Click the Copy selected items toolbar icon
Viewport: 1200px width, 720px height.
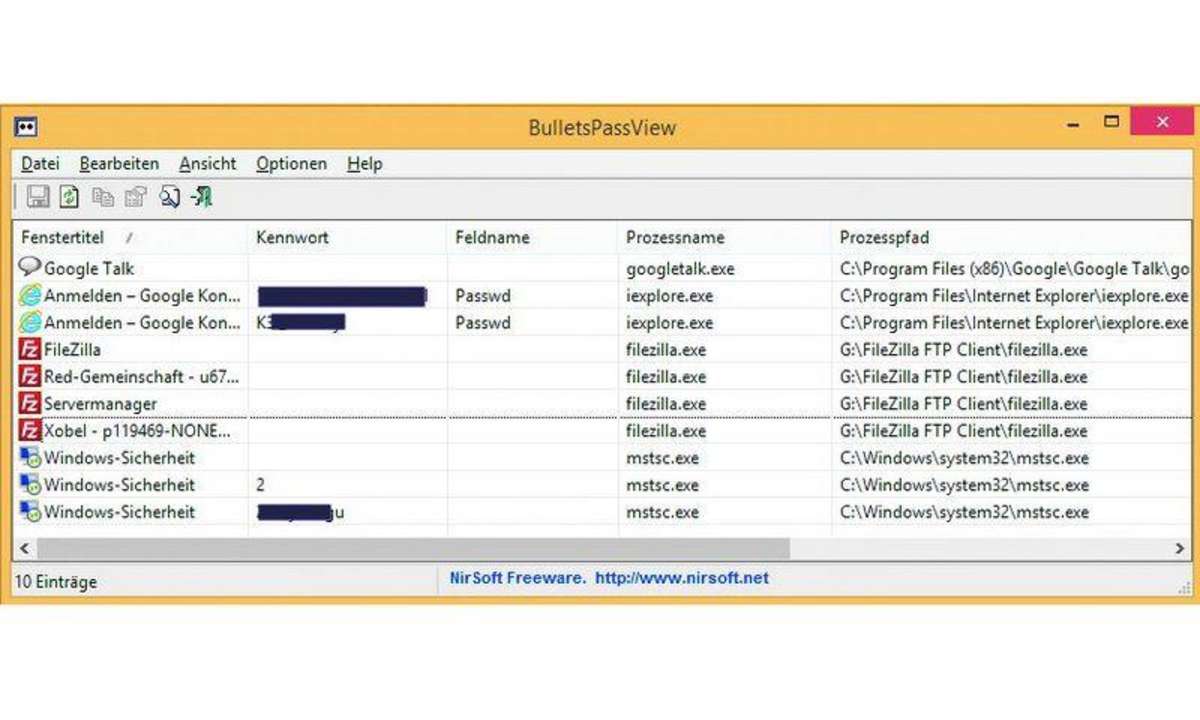click(102, 197)
